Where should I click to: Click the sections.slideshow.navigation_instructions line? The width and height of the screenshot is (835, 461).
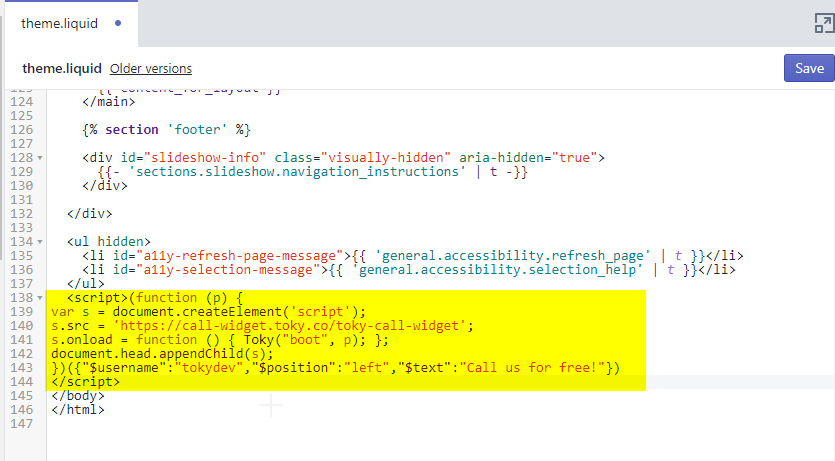[313, 172]
